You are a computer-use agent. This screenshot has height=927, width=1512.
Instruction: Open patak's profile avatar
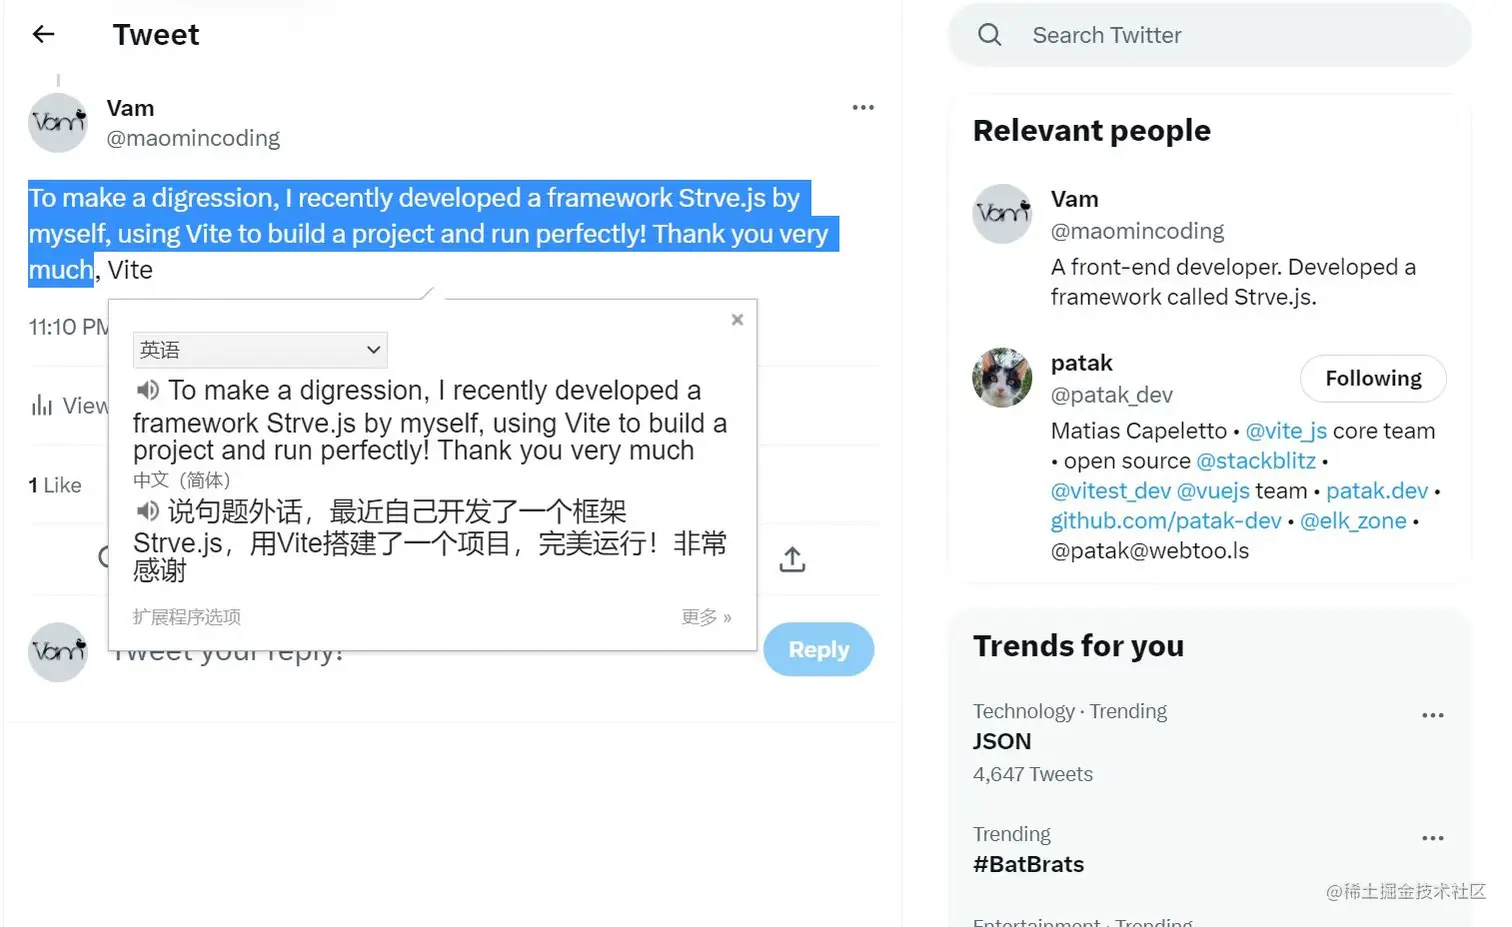[1002, 378]
